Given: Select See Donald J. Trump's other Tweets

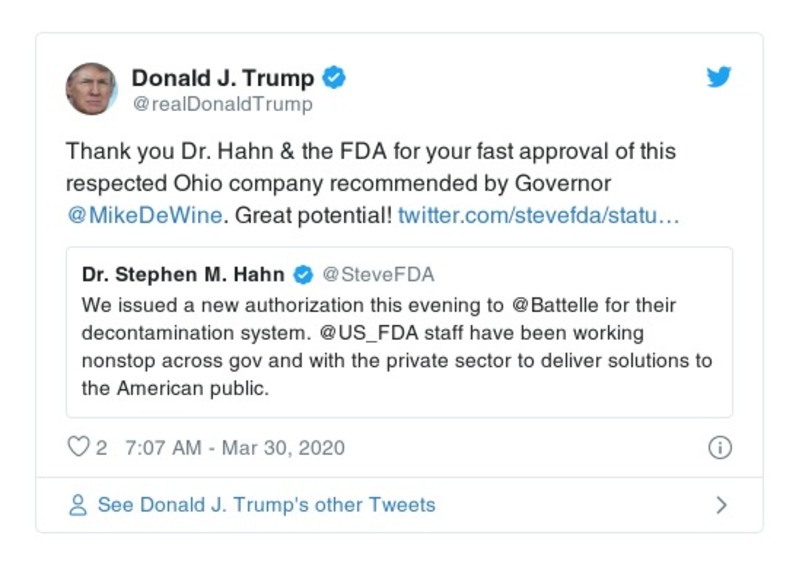Looking at the screenshot, I should point(266,505).
